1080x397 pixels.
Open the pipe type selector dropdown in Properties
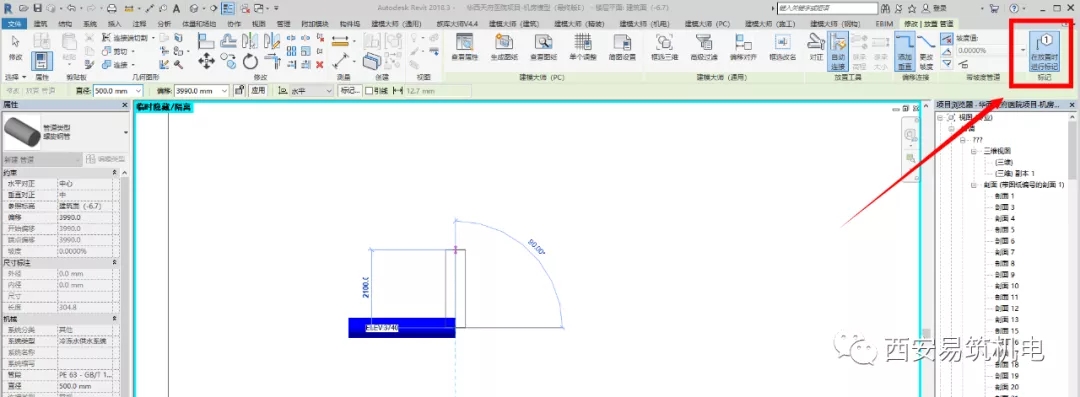click(x=125, y=132)
